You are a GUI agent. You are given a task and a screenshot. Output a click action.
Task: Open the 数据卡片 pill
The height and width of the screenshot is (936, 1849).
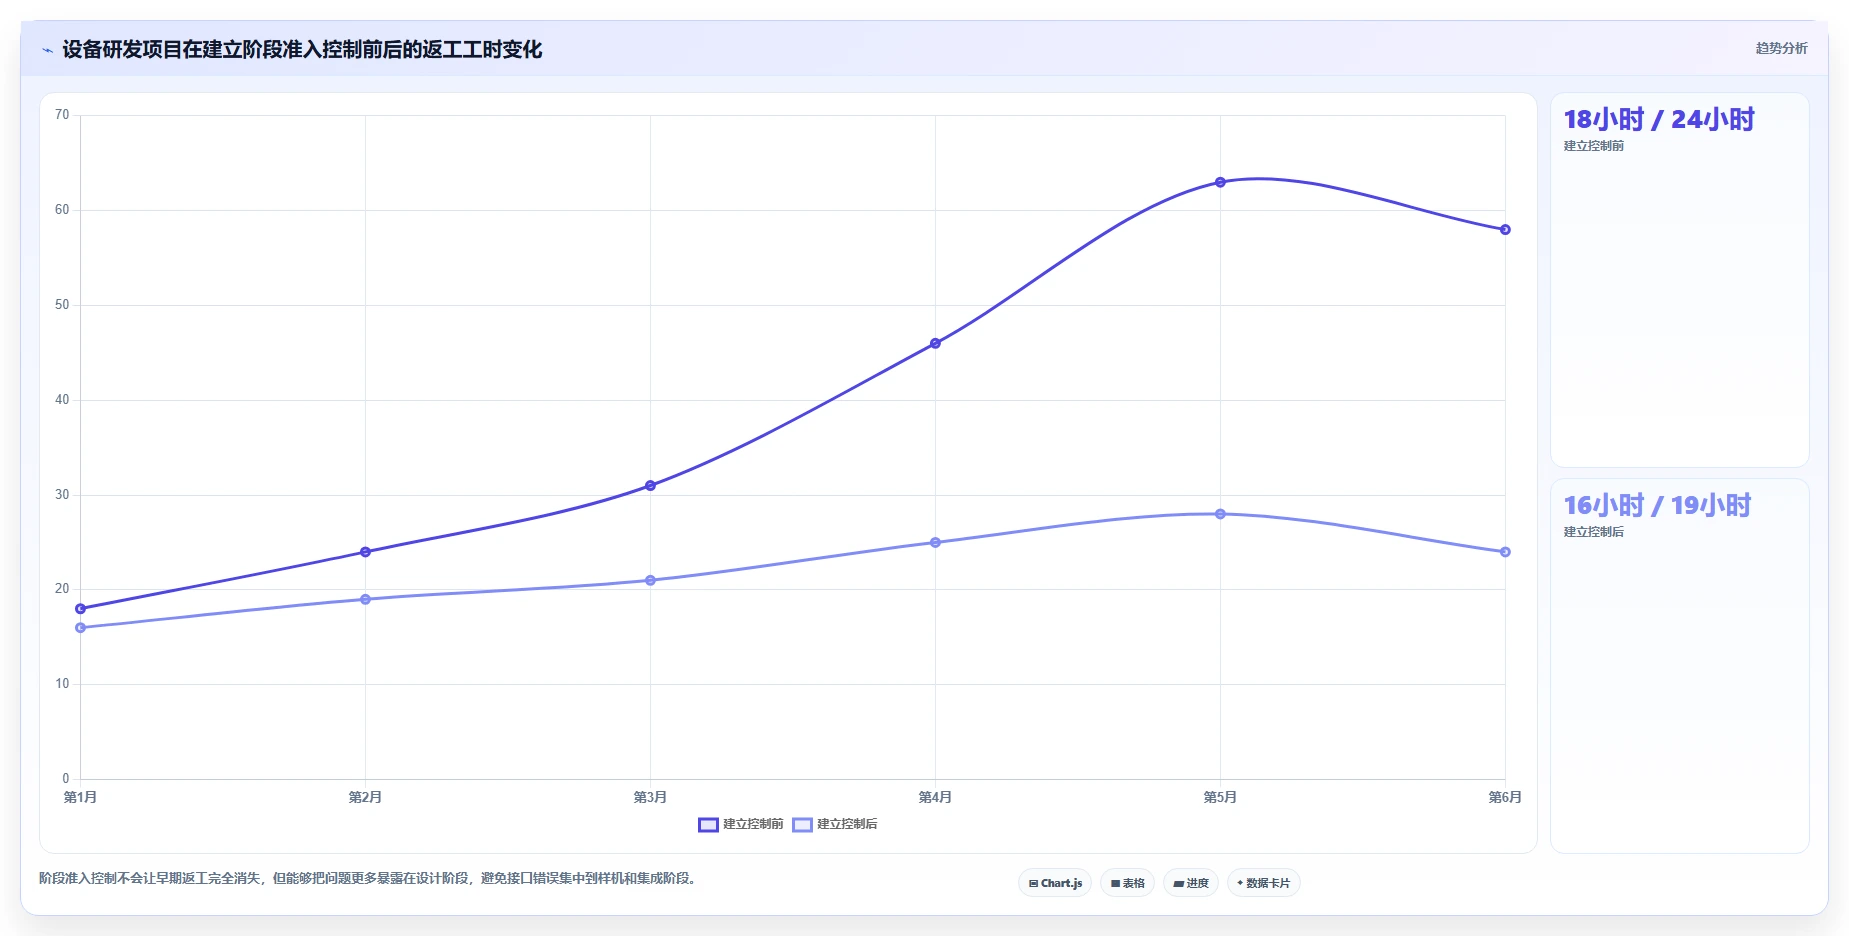point(1264,883)
